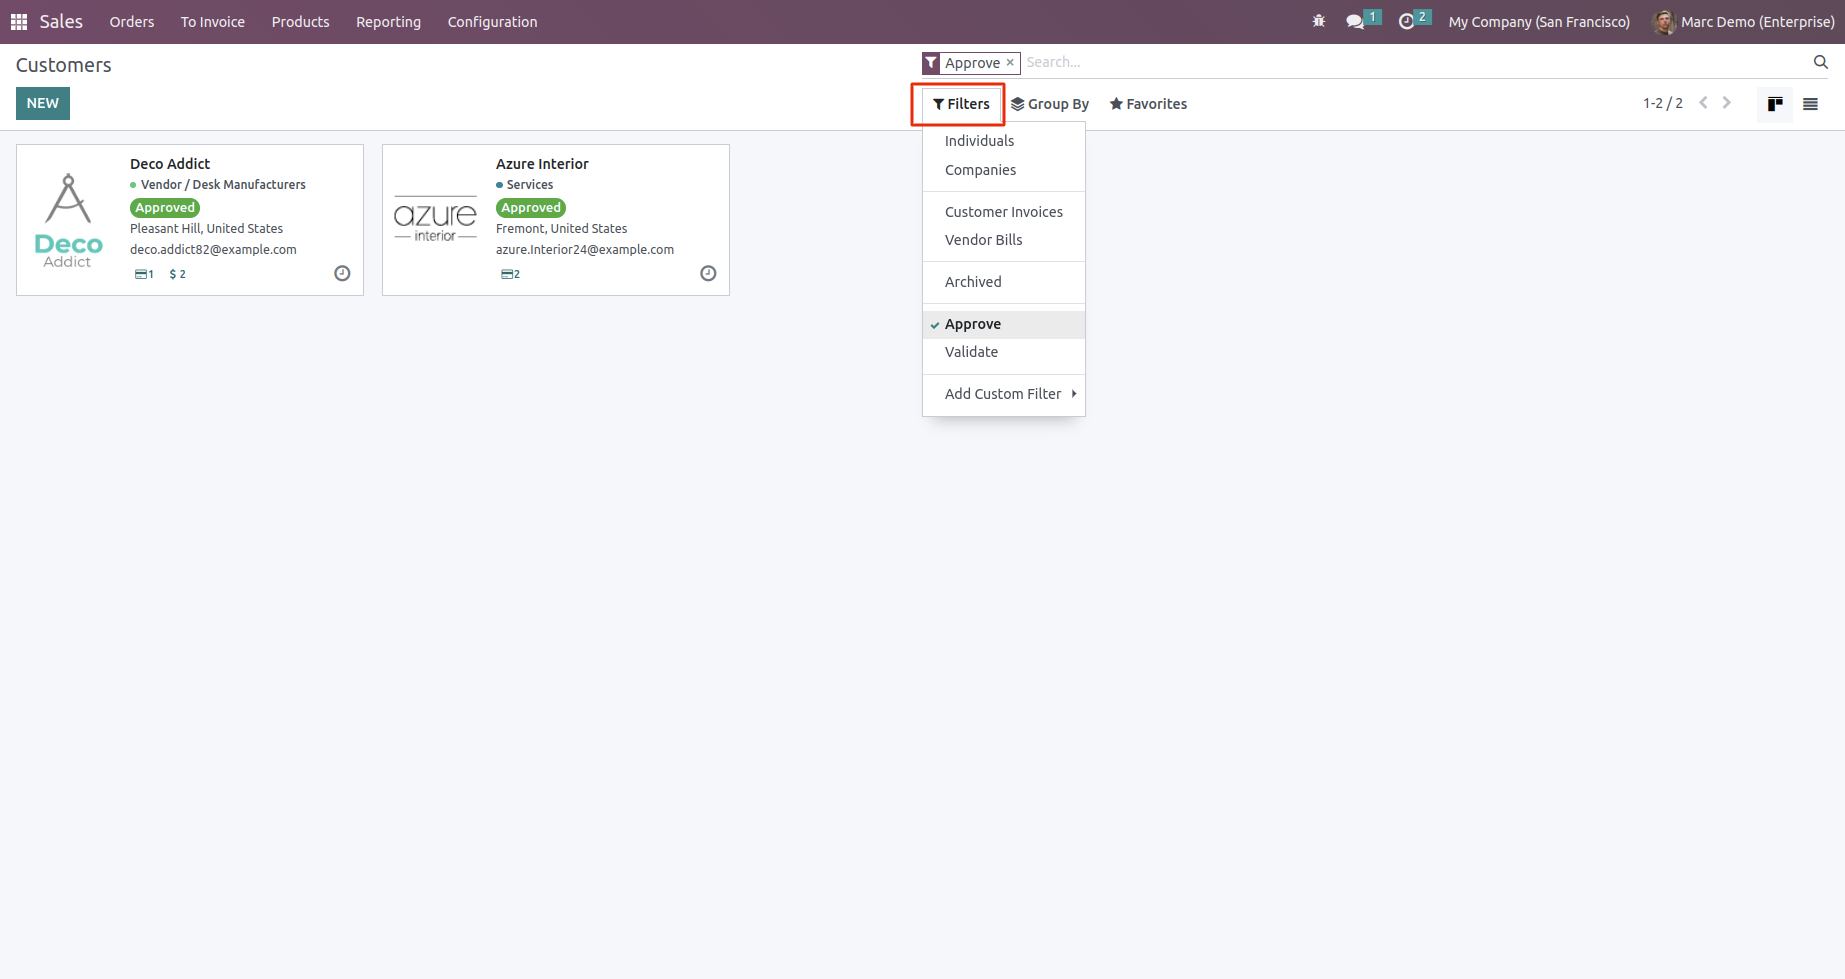Click Approved badge on Deco Addict
1845x979 pixels.
pyautogui.click(x=165, y=208)
